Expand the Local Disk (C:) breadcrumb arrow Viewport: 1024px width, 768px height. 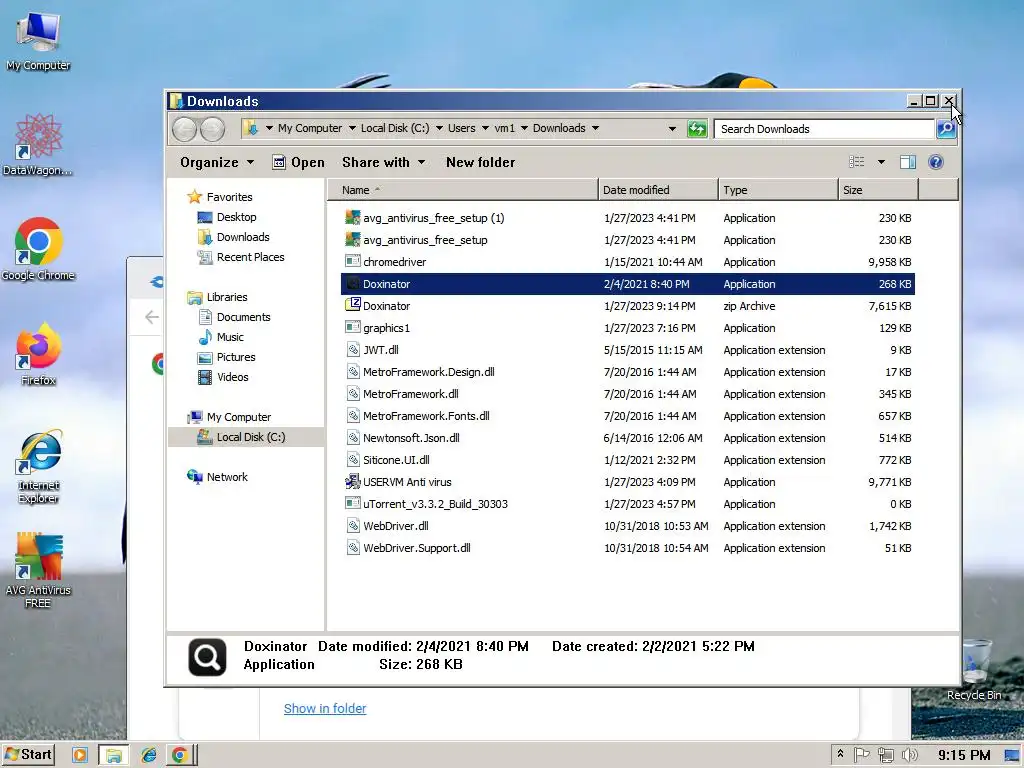tap(439, 128)
